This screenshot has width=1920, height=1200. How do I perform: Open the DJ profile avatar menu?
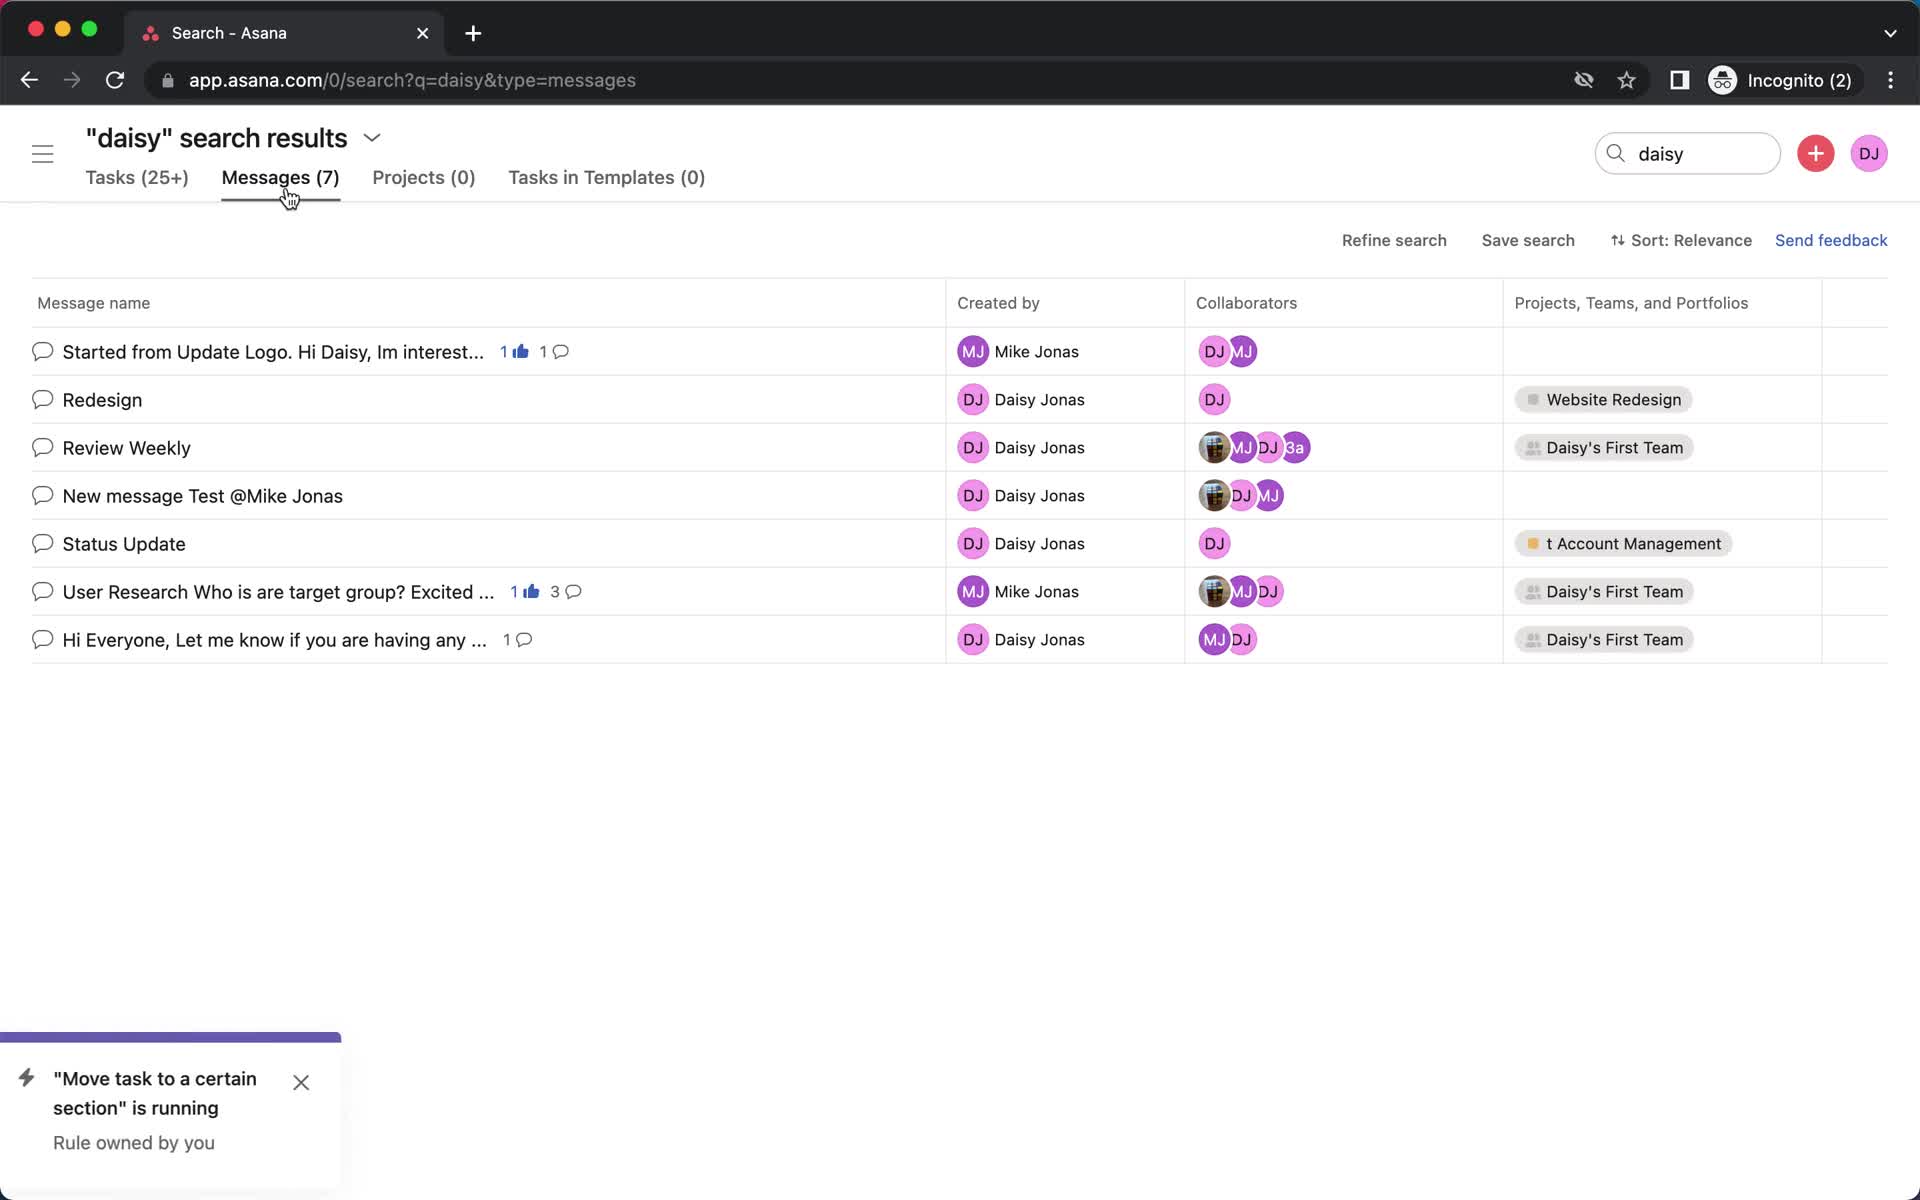[x=1868, y=153]
